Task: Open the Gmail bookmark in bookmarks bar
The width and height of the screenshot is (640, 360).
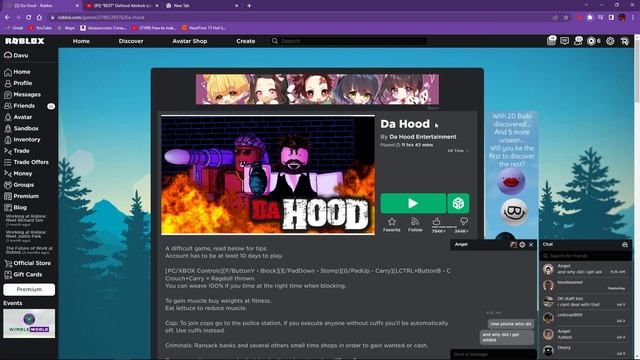Action: tap(14, 28)
